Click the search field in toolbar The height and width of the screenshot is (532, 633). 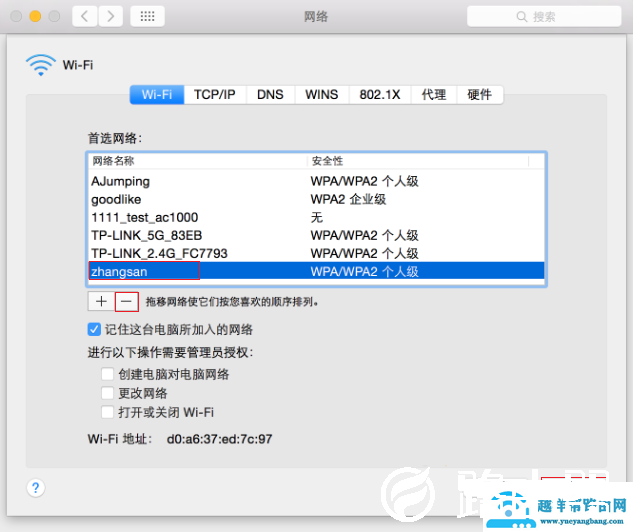(x=544, y=16)
